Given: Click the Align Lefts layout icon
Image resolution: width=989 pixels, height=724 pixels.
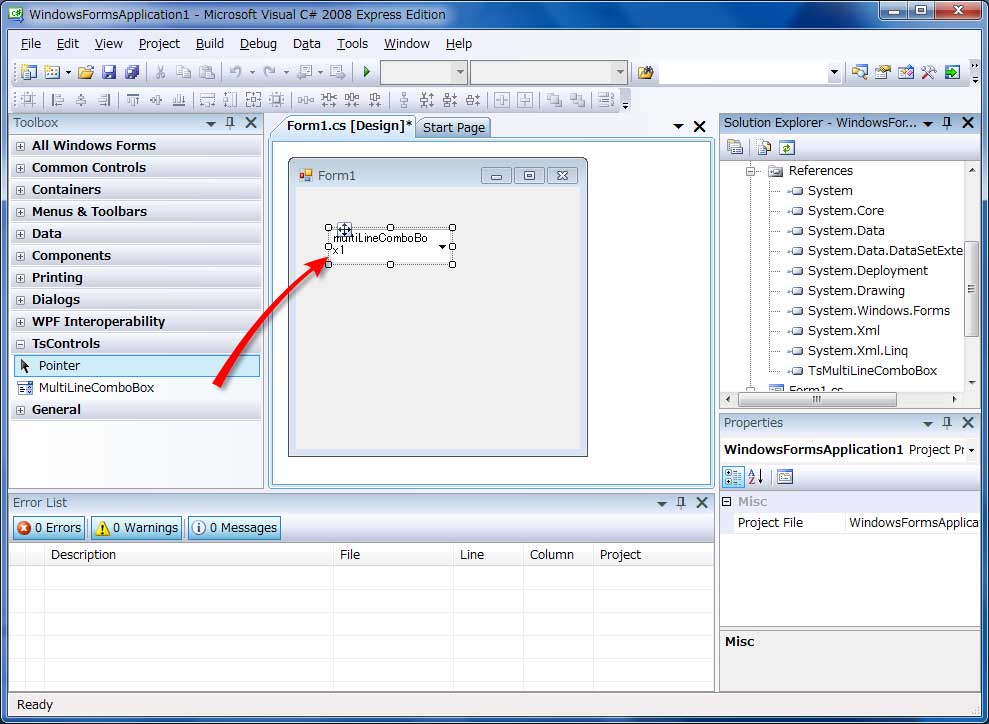Looking at the screenshot, I should point(58,100).
